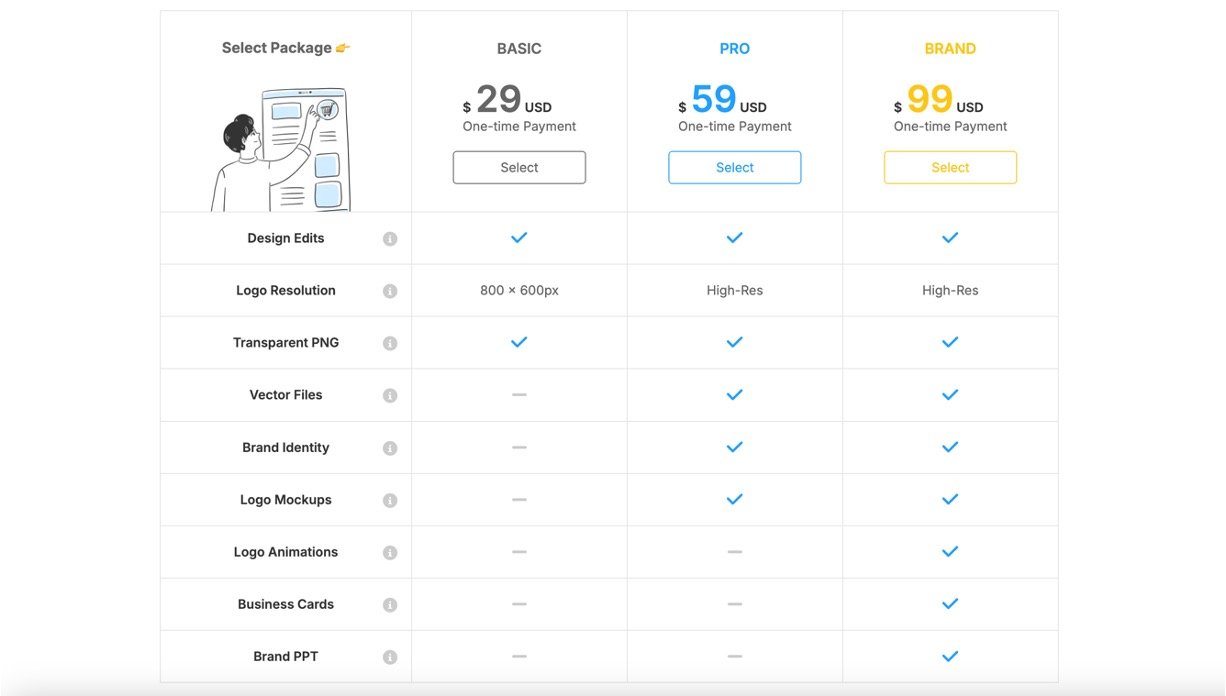This screenshot has height=696, width=1226.
Task: Click the Brand PPT checkmark under BRAND
Action: point(950,656)
